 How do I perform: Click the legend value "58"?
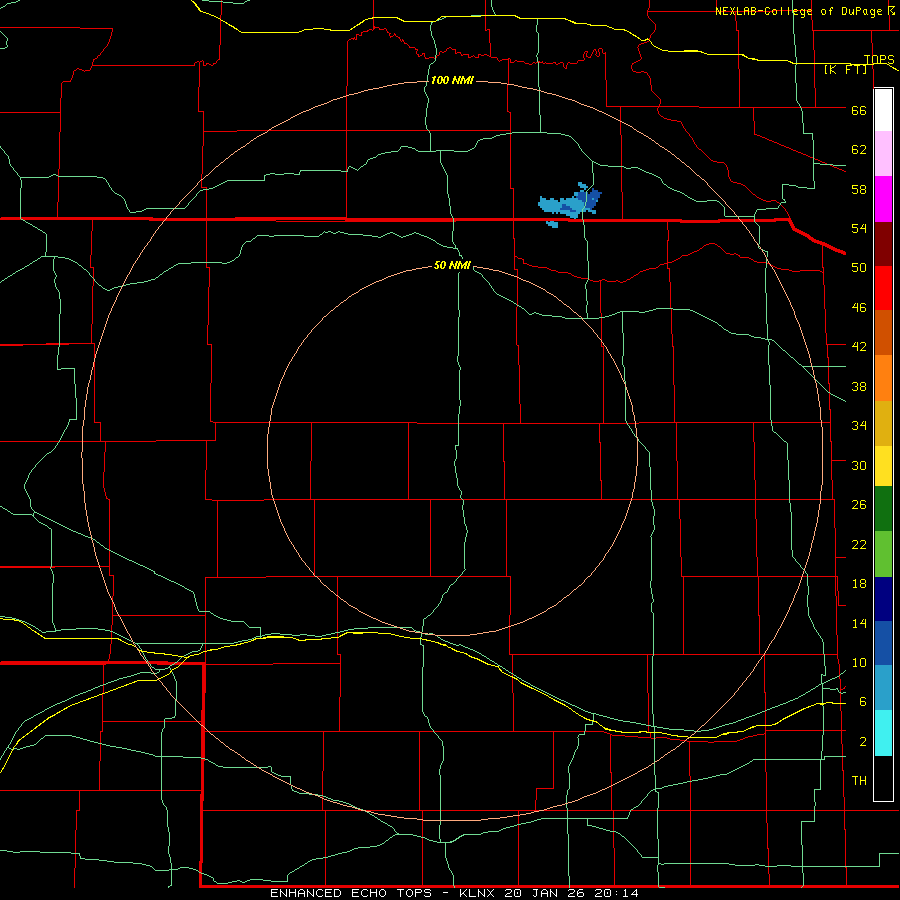tap(859, 189)
